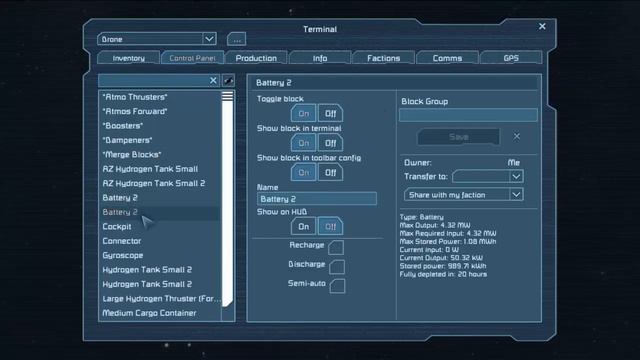Select the *Boosters* group
Screen dimensions: 640x360
pyautogui.click(x=160, y=125)
